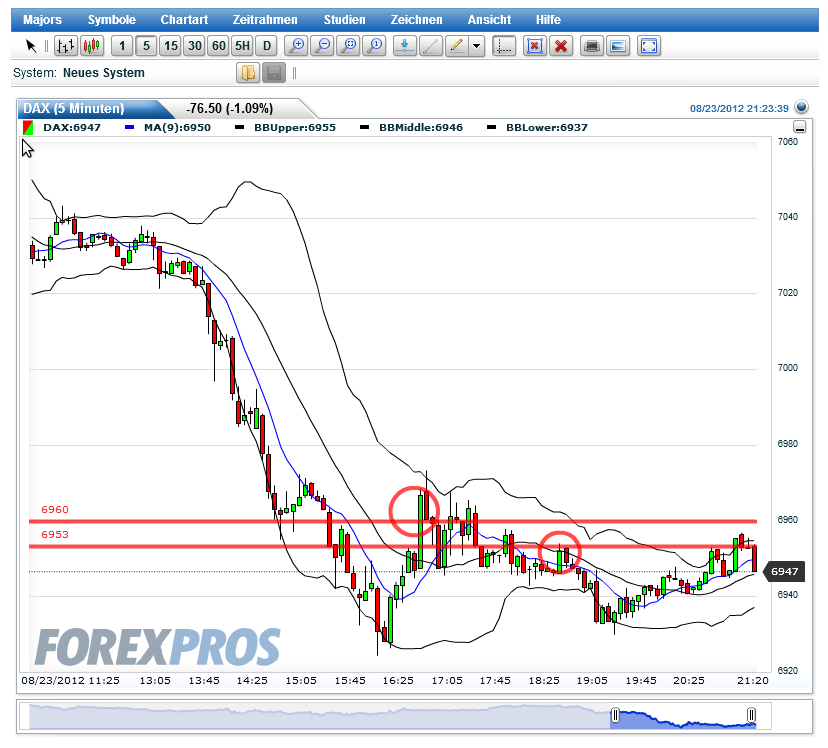Screen dimensions: 828x748
Task: Select the pencil drawing tool
Action: [457, 46]
